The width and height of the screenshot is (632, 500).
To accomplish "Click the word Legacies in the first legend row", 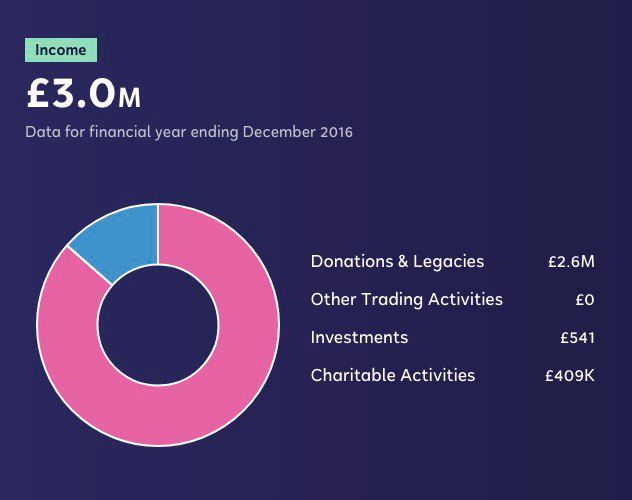I will click(448, 261).
